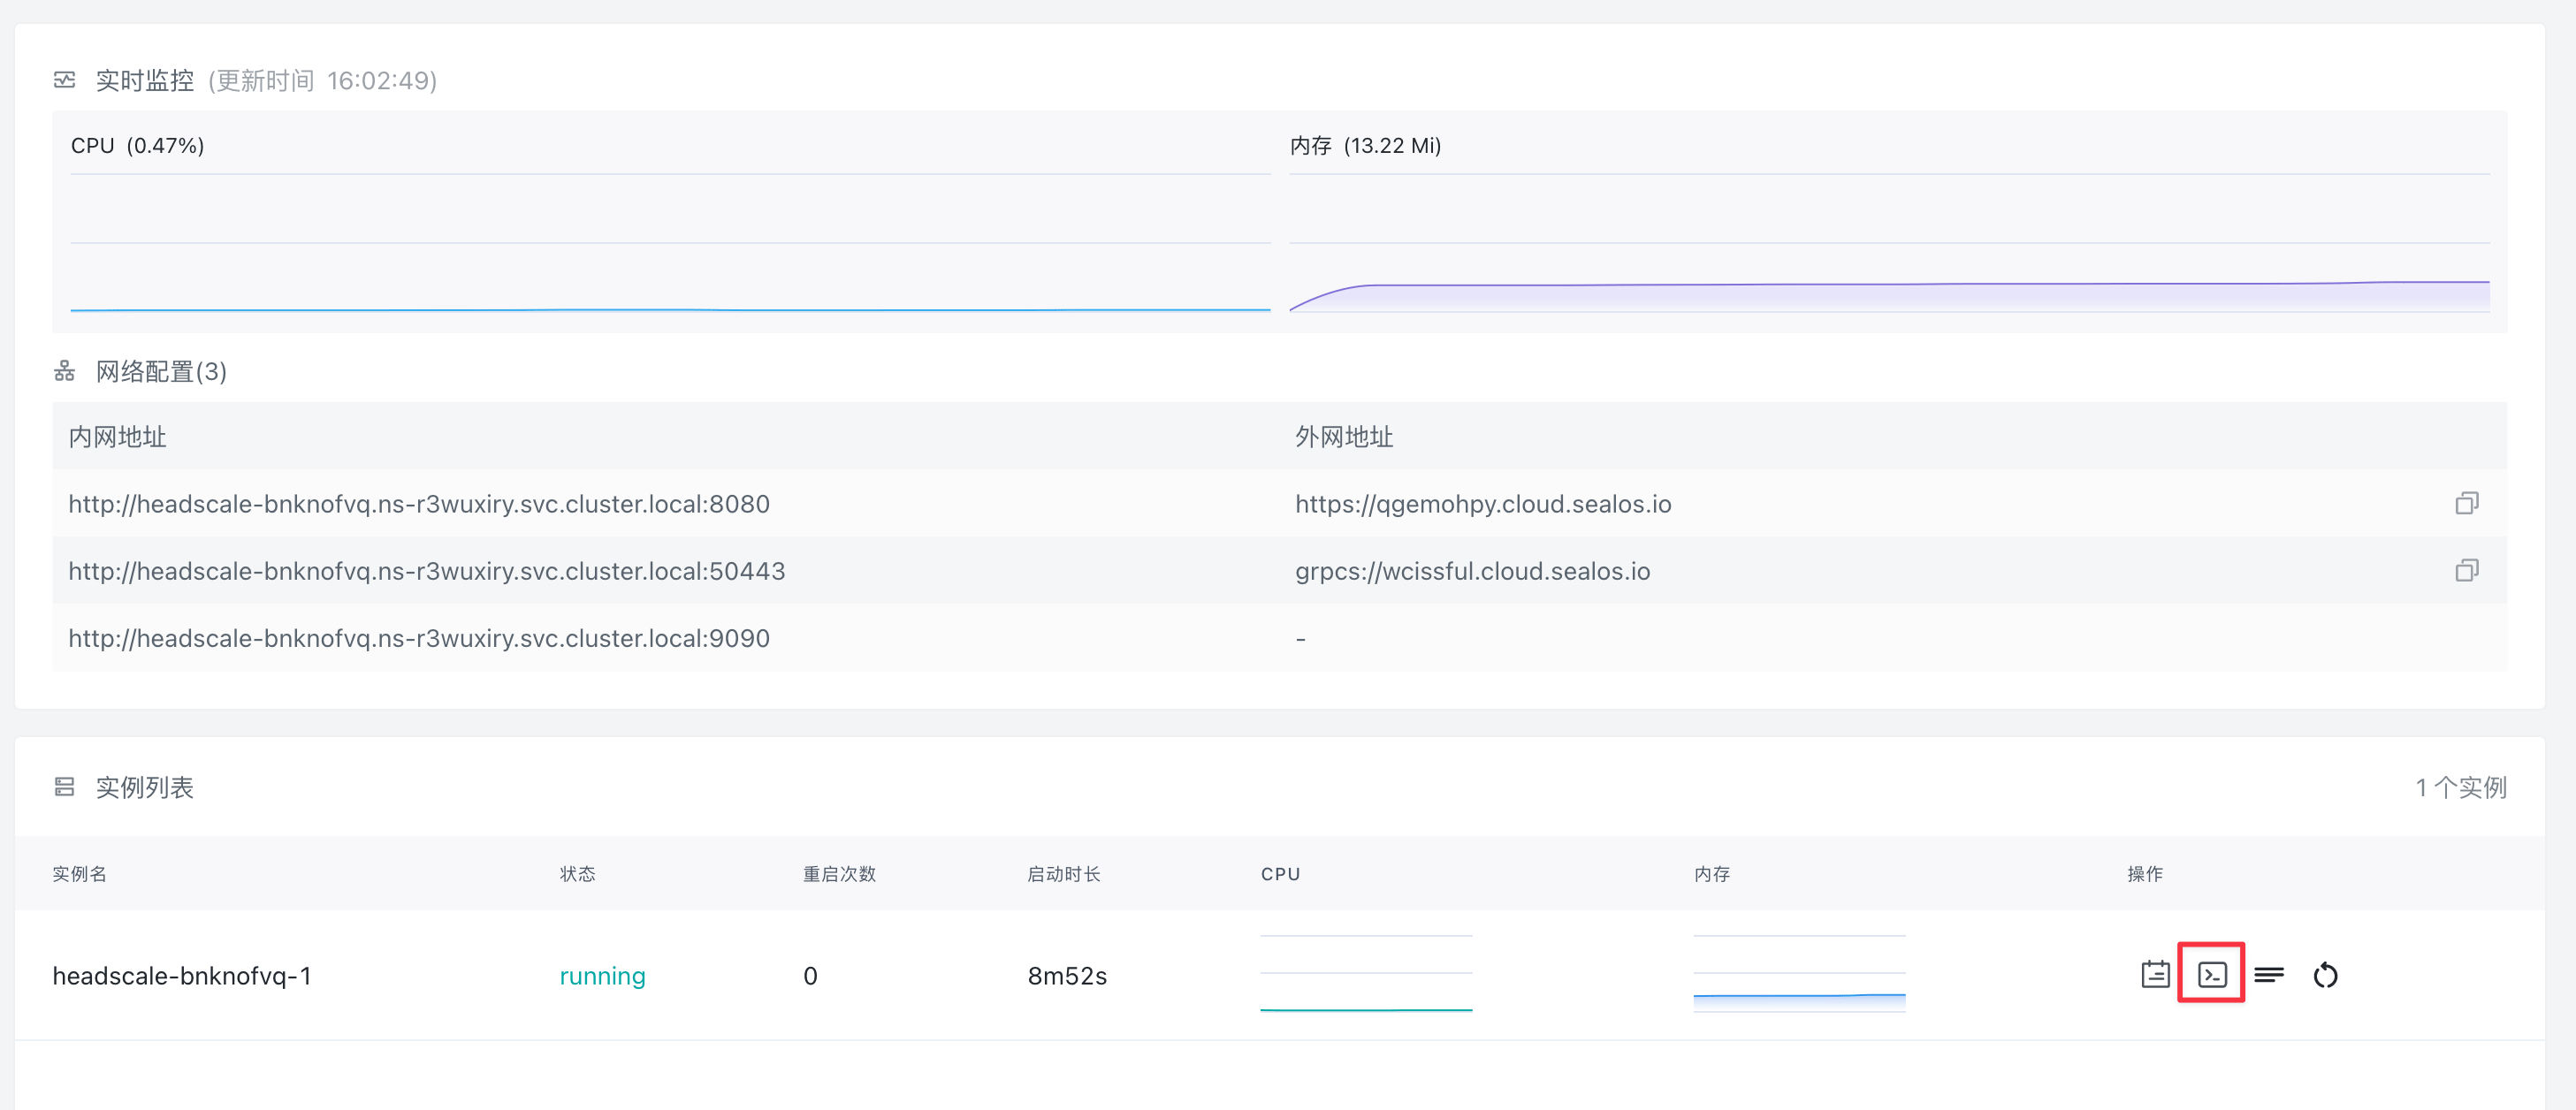The width and height of the screenshot is (2576, 1110).
Task: Click the 实时监控 monitoring section icon
Action: [64, 79]
